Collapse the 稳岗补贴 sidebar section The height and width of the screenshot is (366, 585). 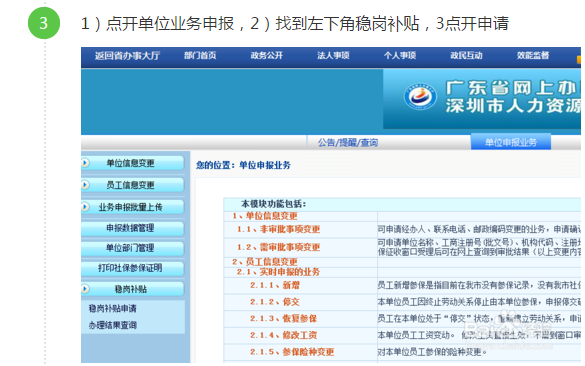click(x=132, y=289)
